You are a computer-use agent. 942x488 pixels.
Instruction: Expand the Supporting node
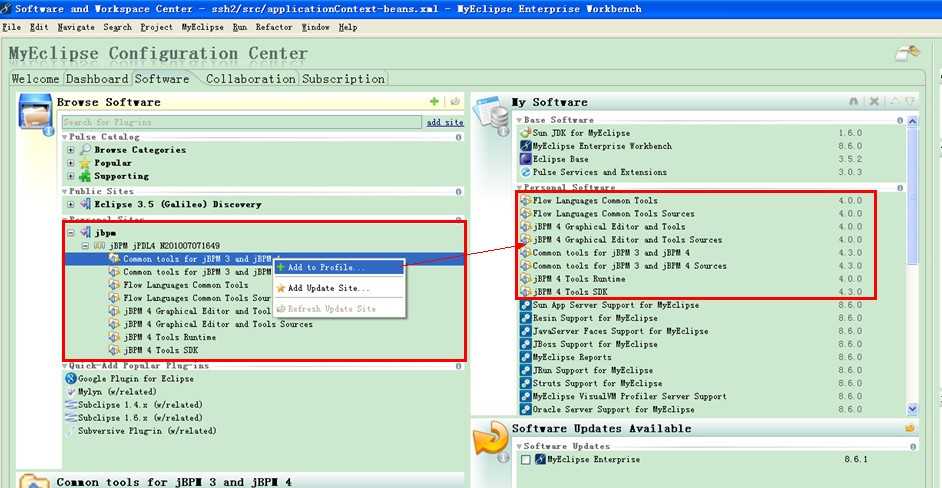click(71, 176)
